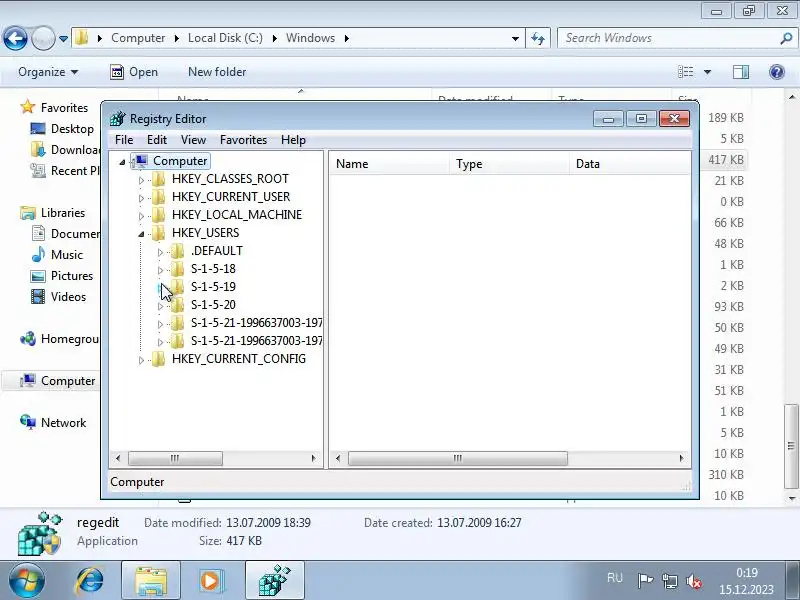Click the values pane horizontal scrollbar thumb
800x600 pixels.
coord(458,458)
